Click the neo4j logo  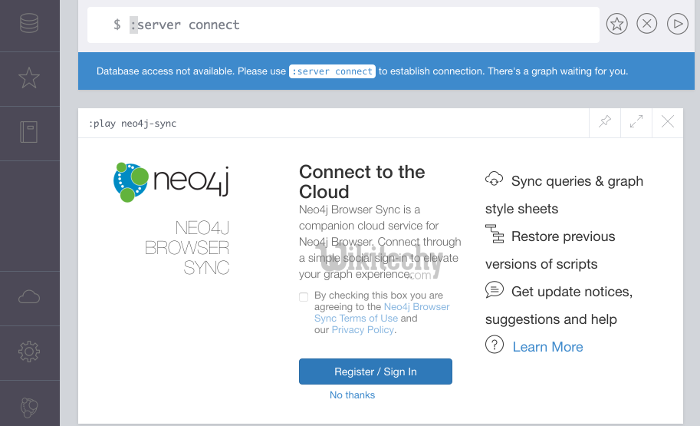[171, 182]
